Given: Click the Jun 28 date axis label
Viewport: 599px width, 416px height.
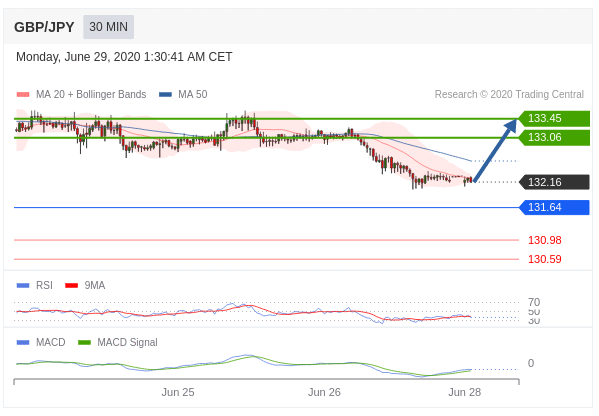Looking at the screenshot, I should [x=465, y=392].
